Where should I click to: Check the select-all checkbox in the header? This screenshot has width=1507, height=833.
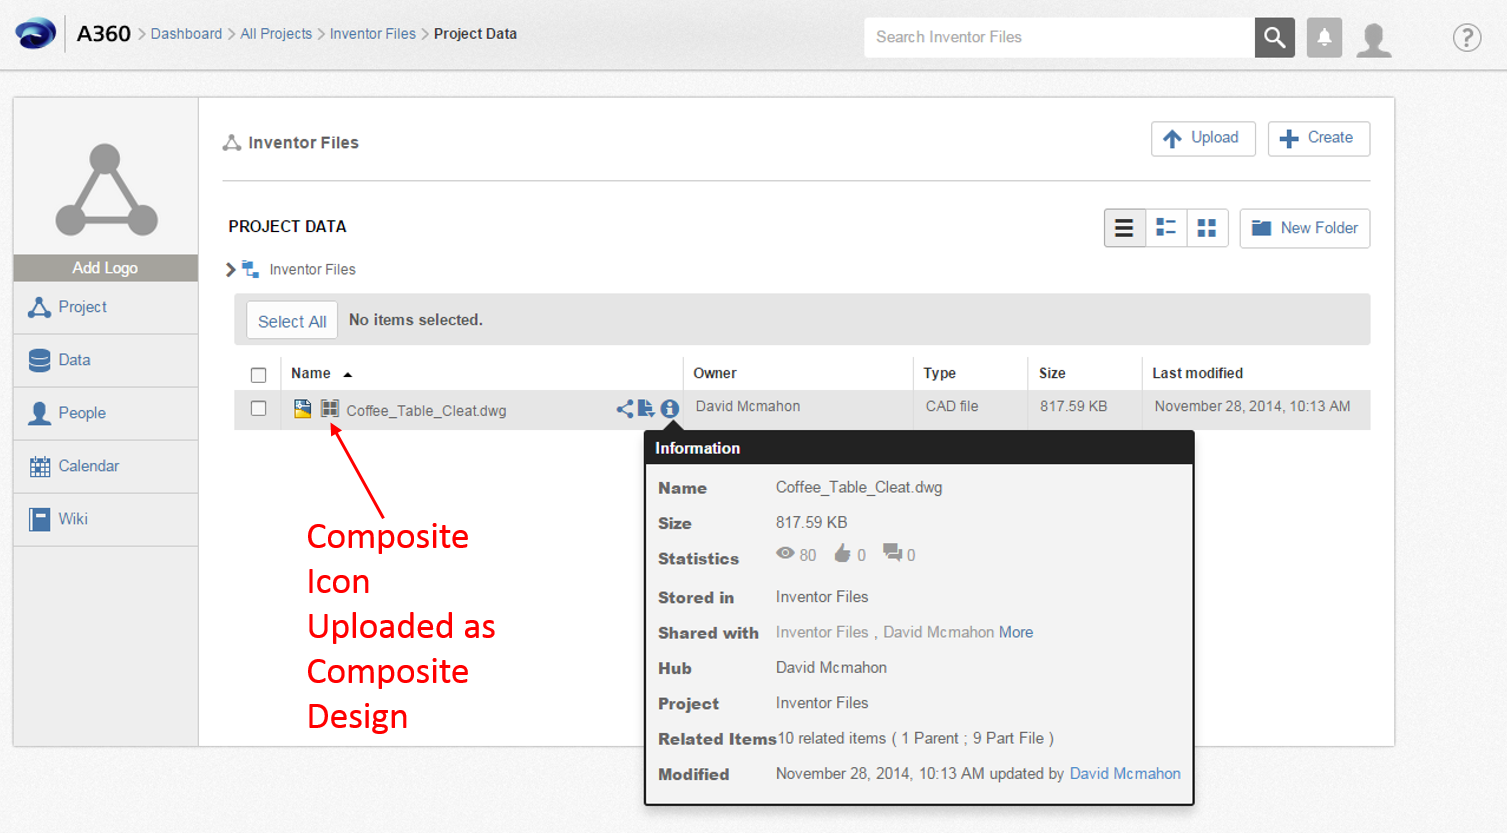click(259, 373)
